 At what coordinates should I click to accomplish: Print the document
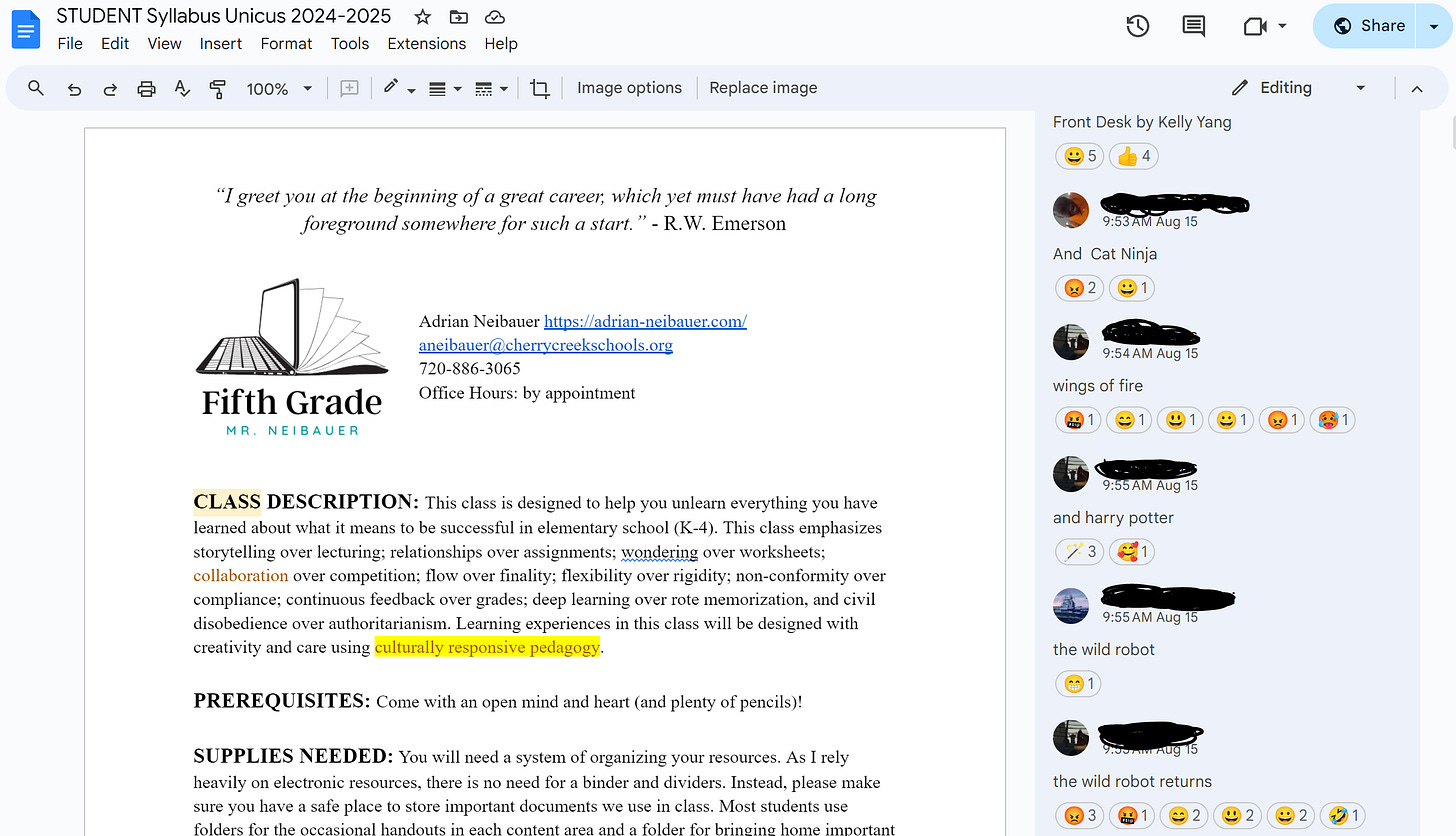146,88
